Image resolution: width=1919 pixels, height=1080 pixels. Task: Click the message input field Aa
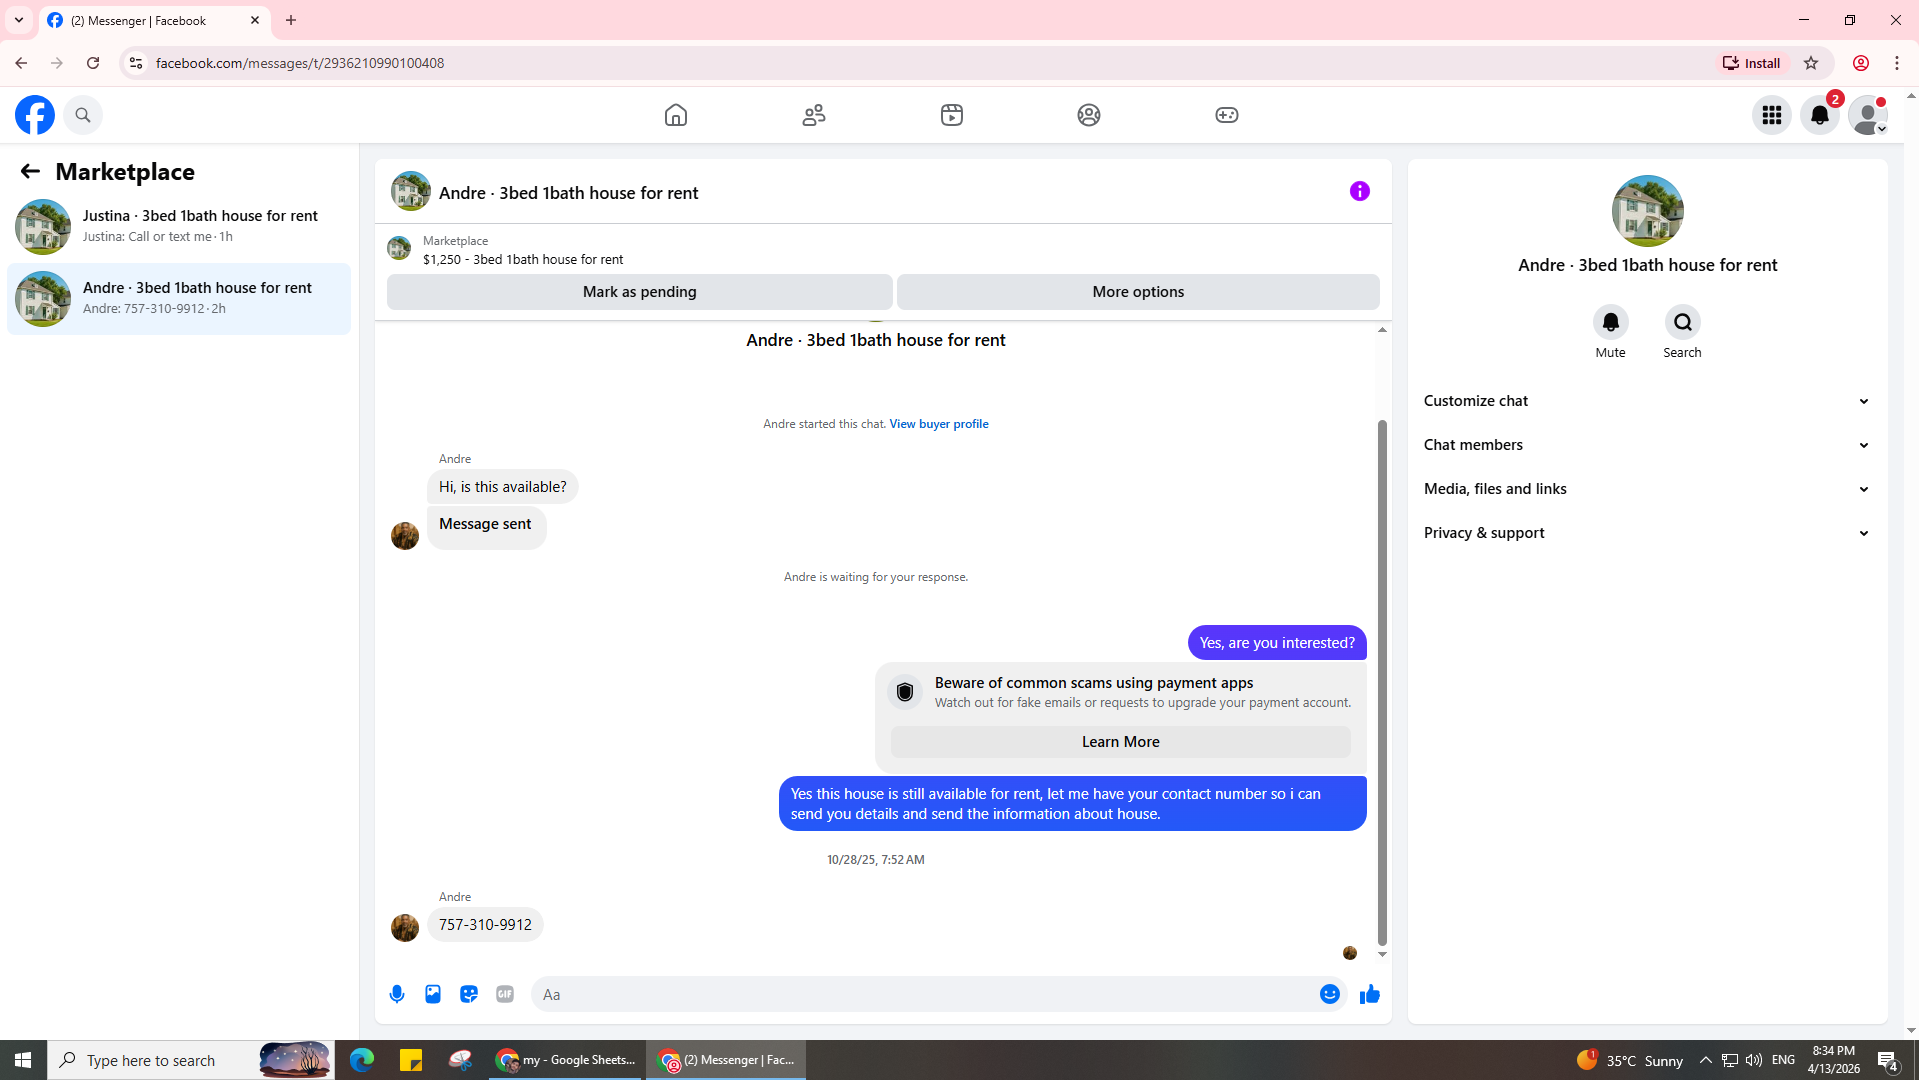tap(925, 994)
